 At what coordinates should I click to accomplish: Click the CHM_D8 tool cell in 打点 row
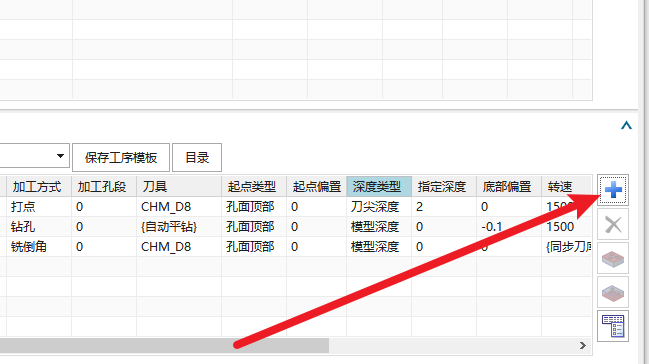[179, 207]
